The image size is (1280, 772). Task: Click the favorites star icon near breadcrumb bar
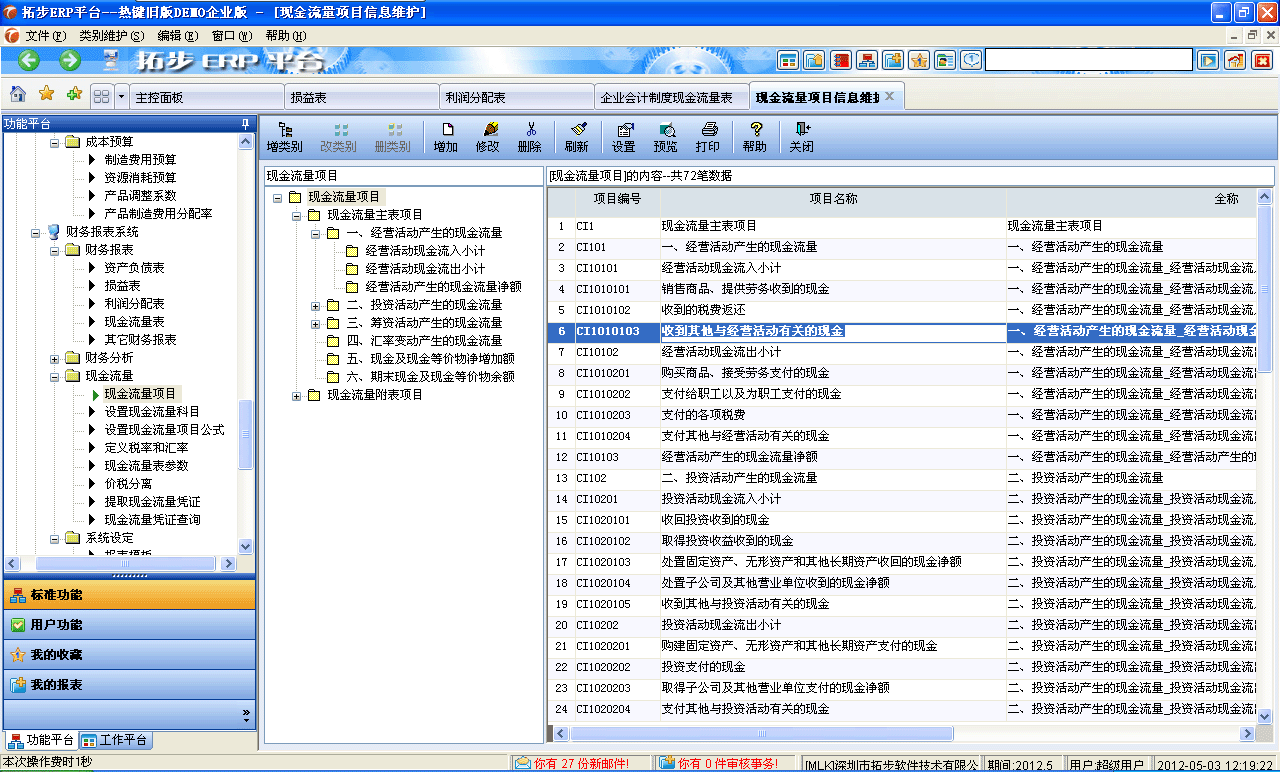(x=45, y=94)
